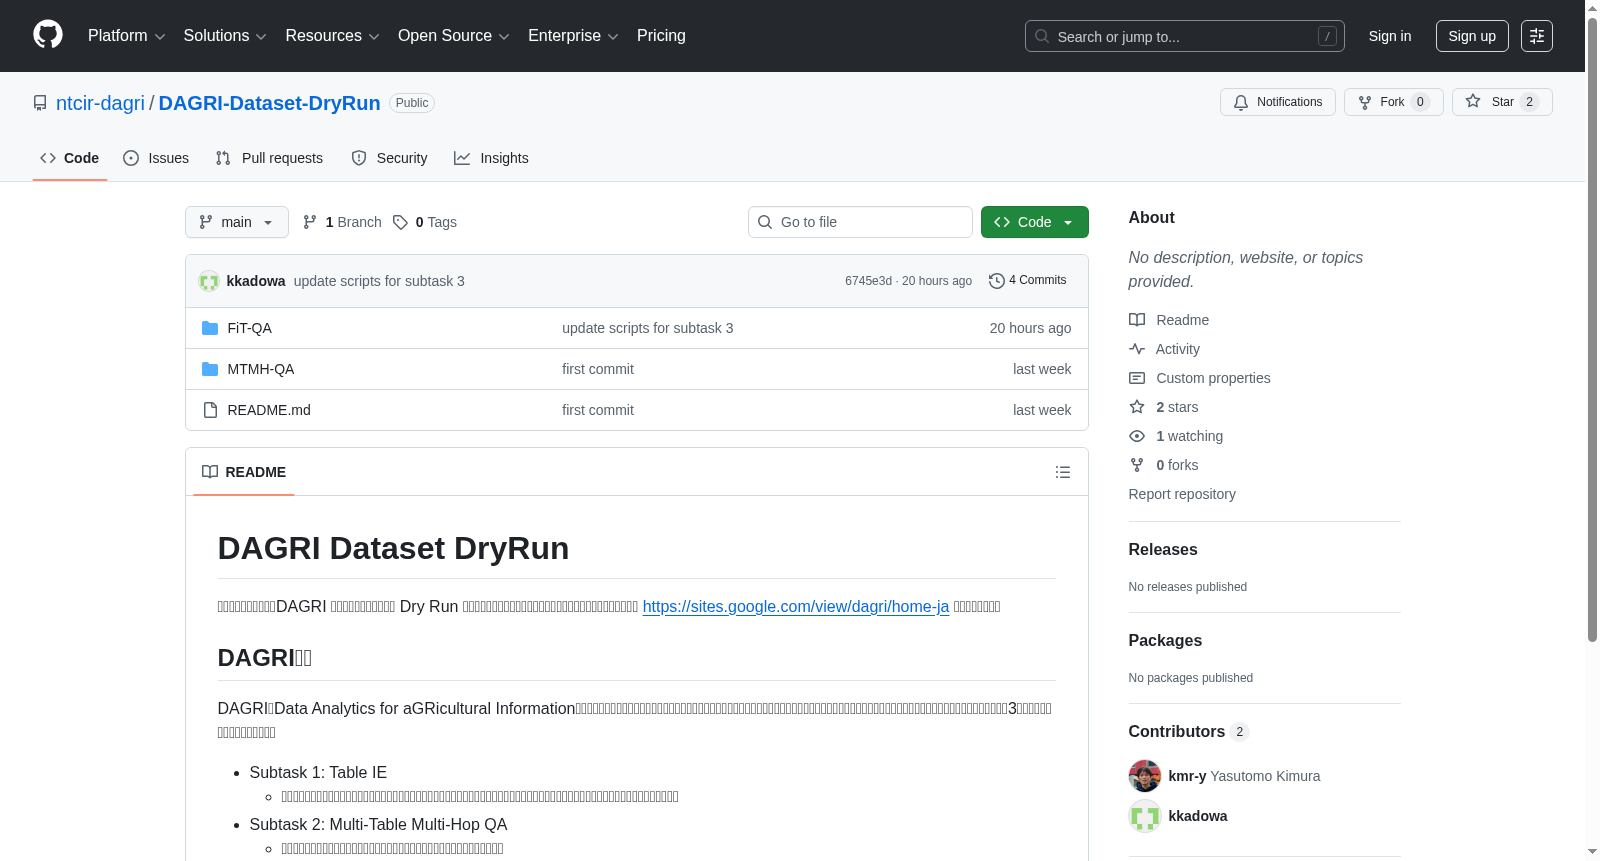1600x861 pixels.
Task: Click the Report repository link
Action: (1182, 494)
